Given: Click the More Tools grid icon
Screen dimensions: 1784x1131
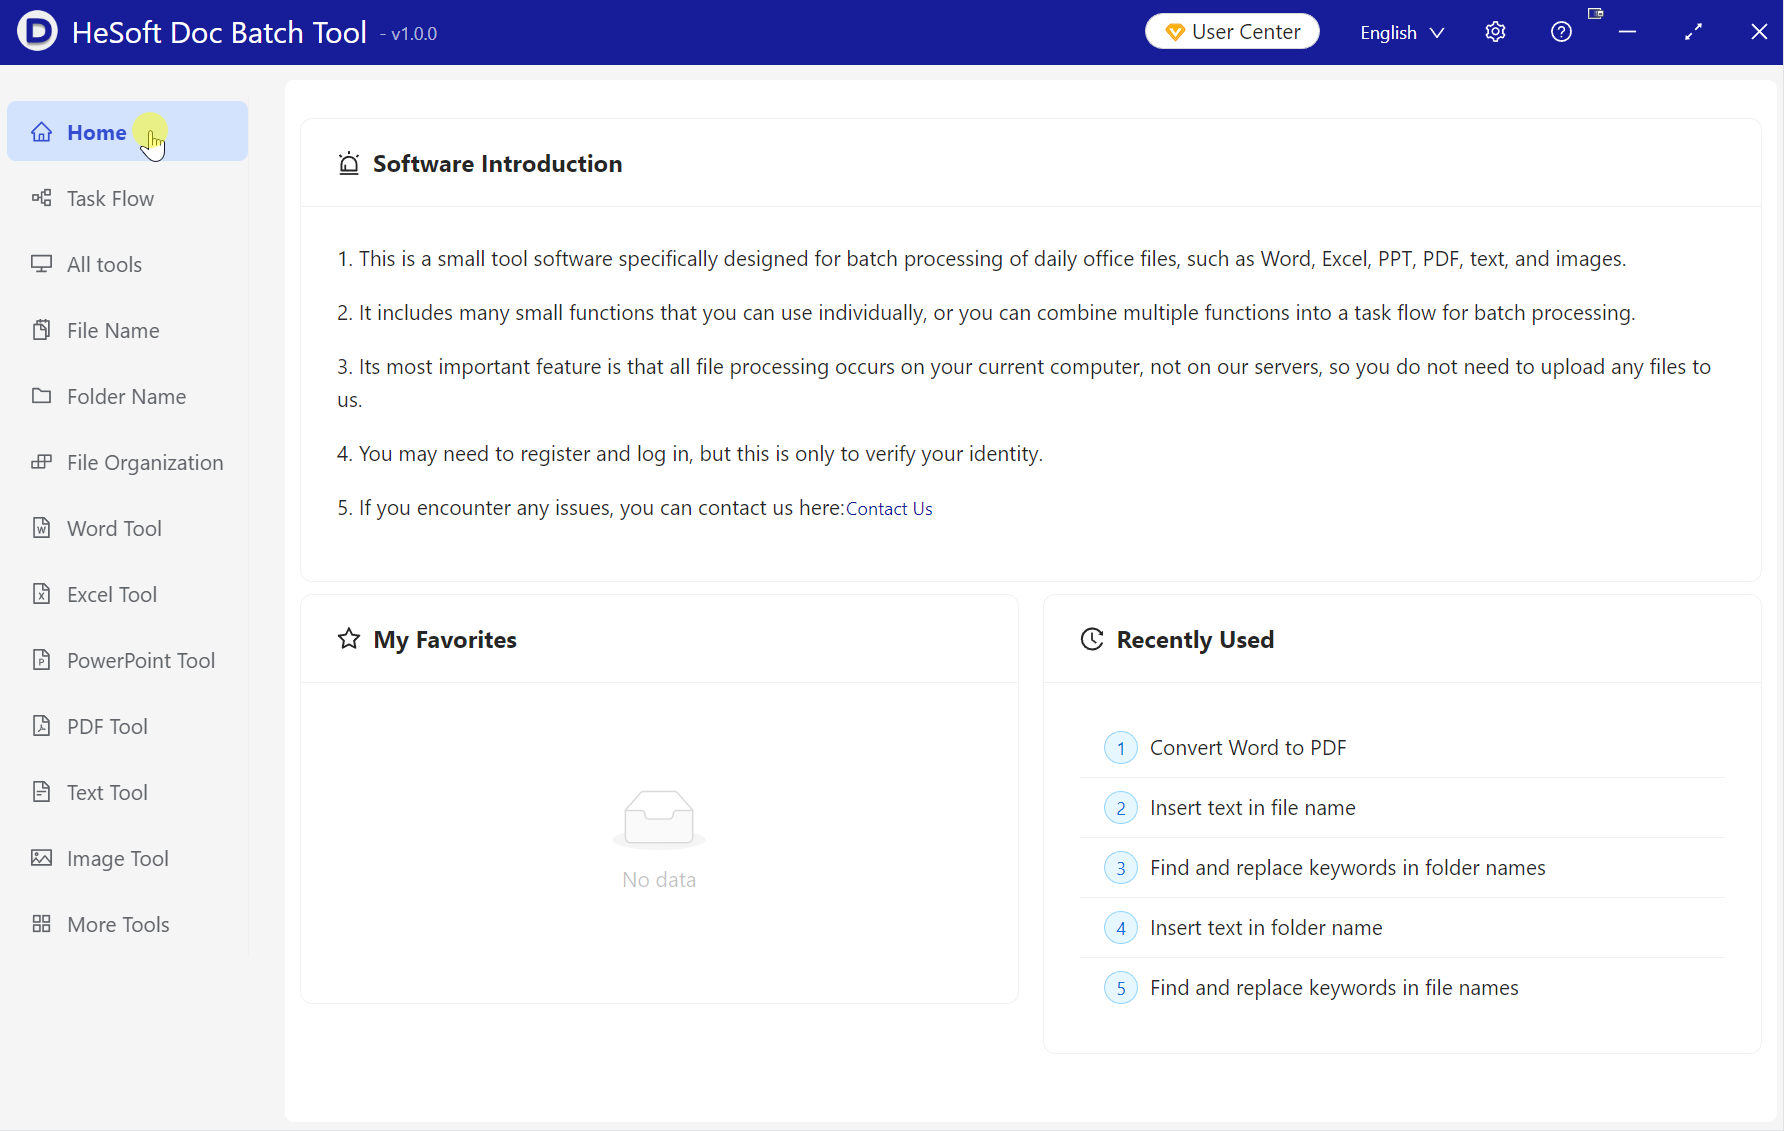Looking at the screenshot, I should click(x=41, y=924).
